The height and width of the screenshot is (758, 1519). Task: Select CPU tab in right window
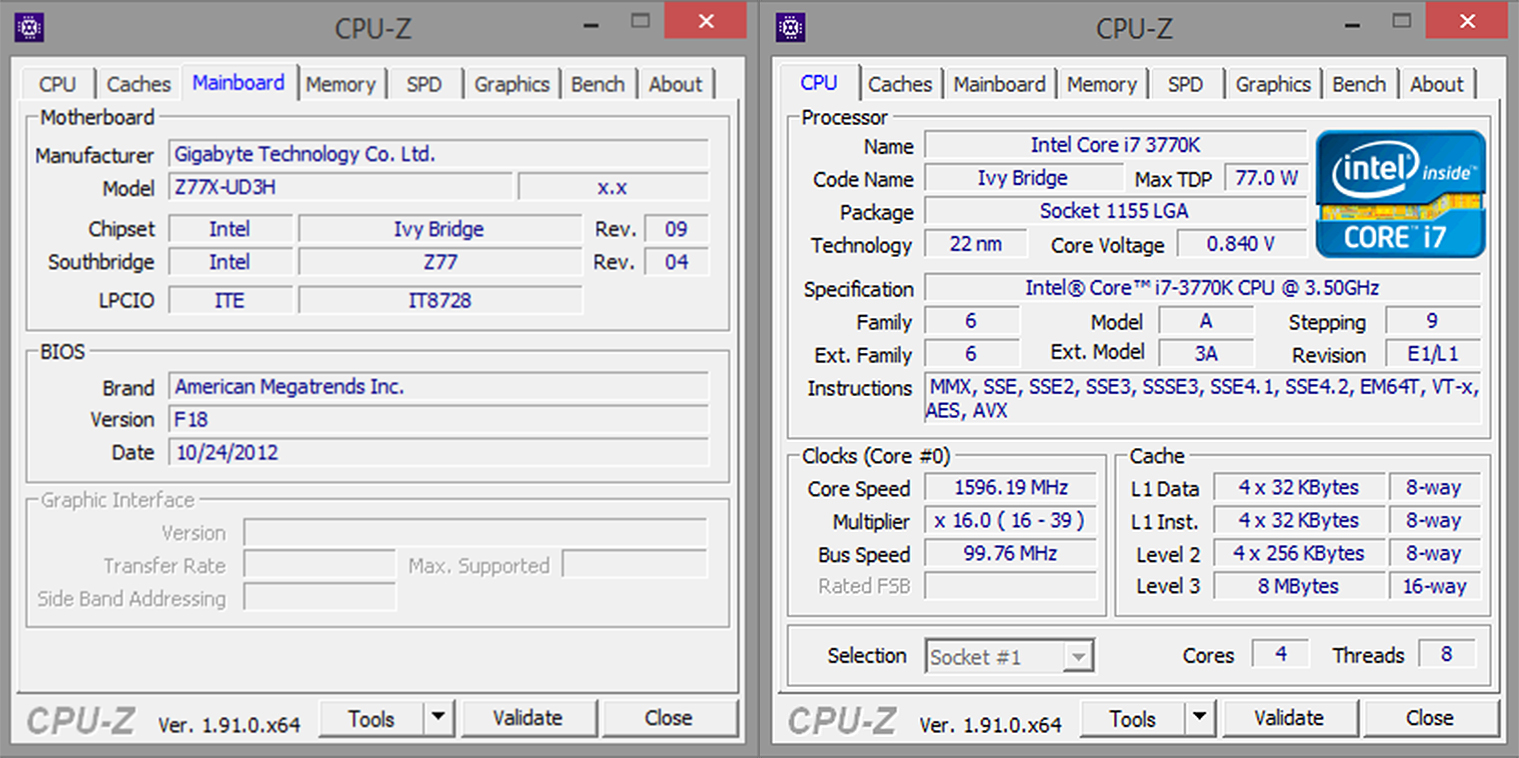coord(819,83)
